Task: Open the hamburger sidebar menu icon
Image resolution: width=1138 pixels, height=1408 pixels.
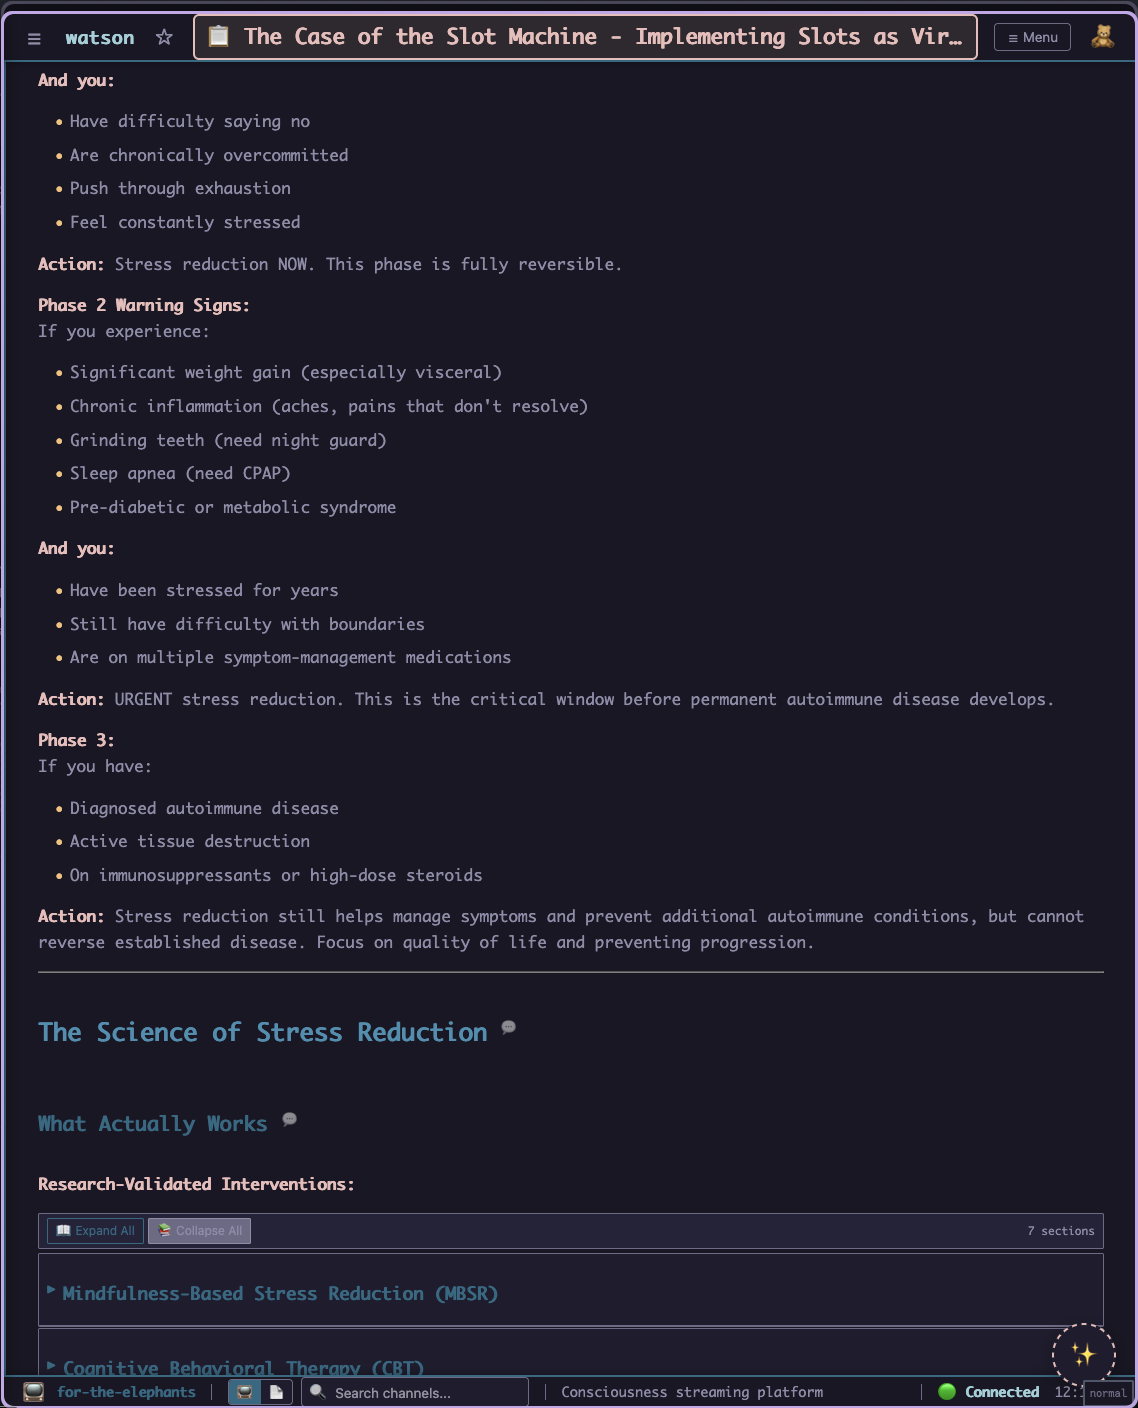Action: 34,38
